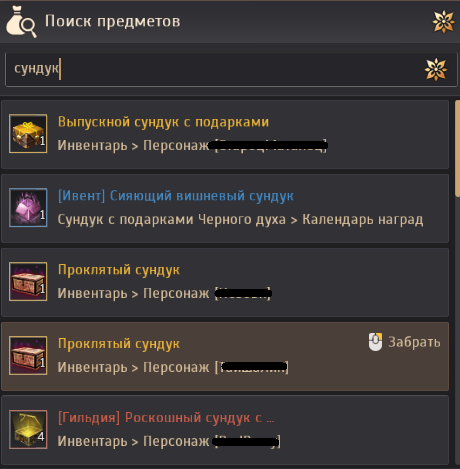Viewport: 460px width, 469px height.
Task: Select the first Проклятый сундук result row
Action: 225,282
